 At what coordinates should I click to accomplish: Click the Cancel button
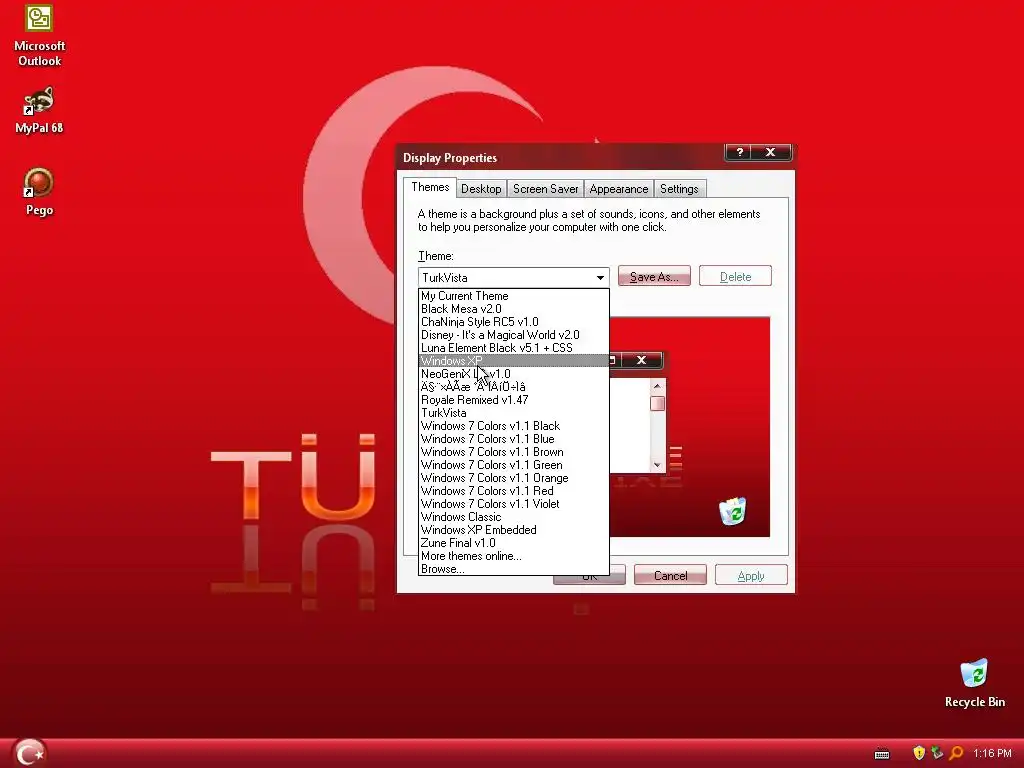point(670,575)
